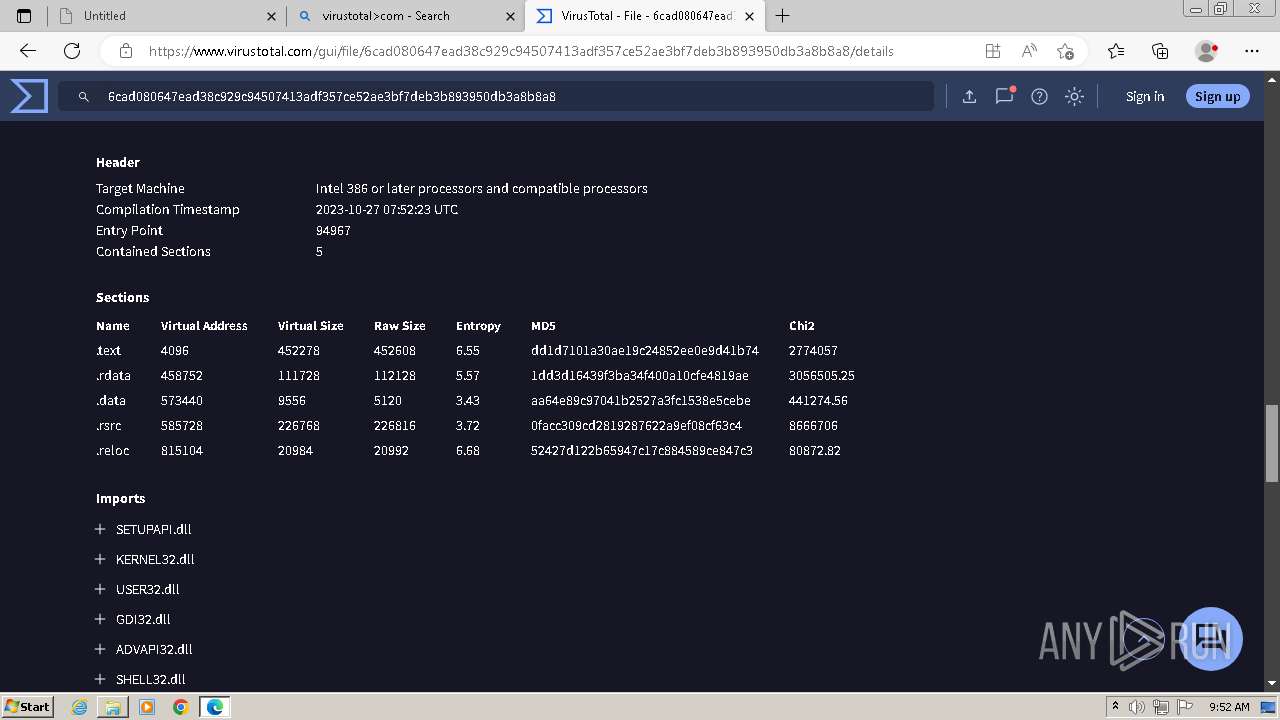Screen dimensions: 1280x720
Task: Click the VirusTotal logo icon
Action: pyautogui.click(x=29, y=96)
